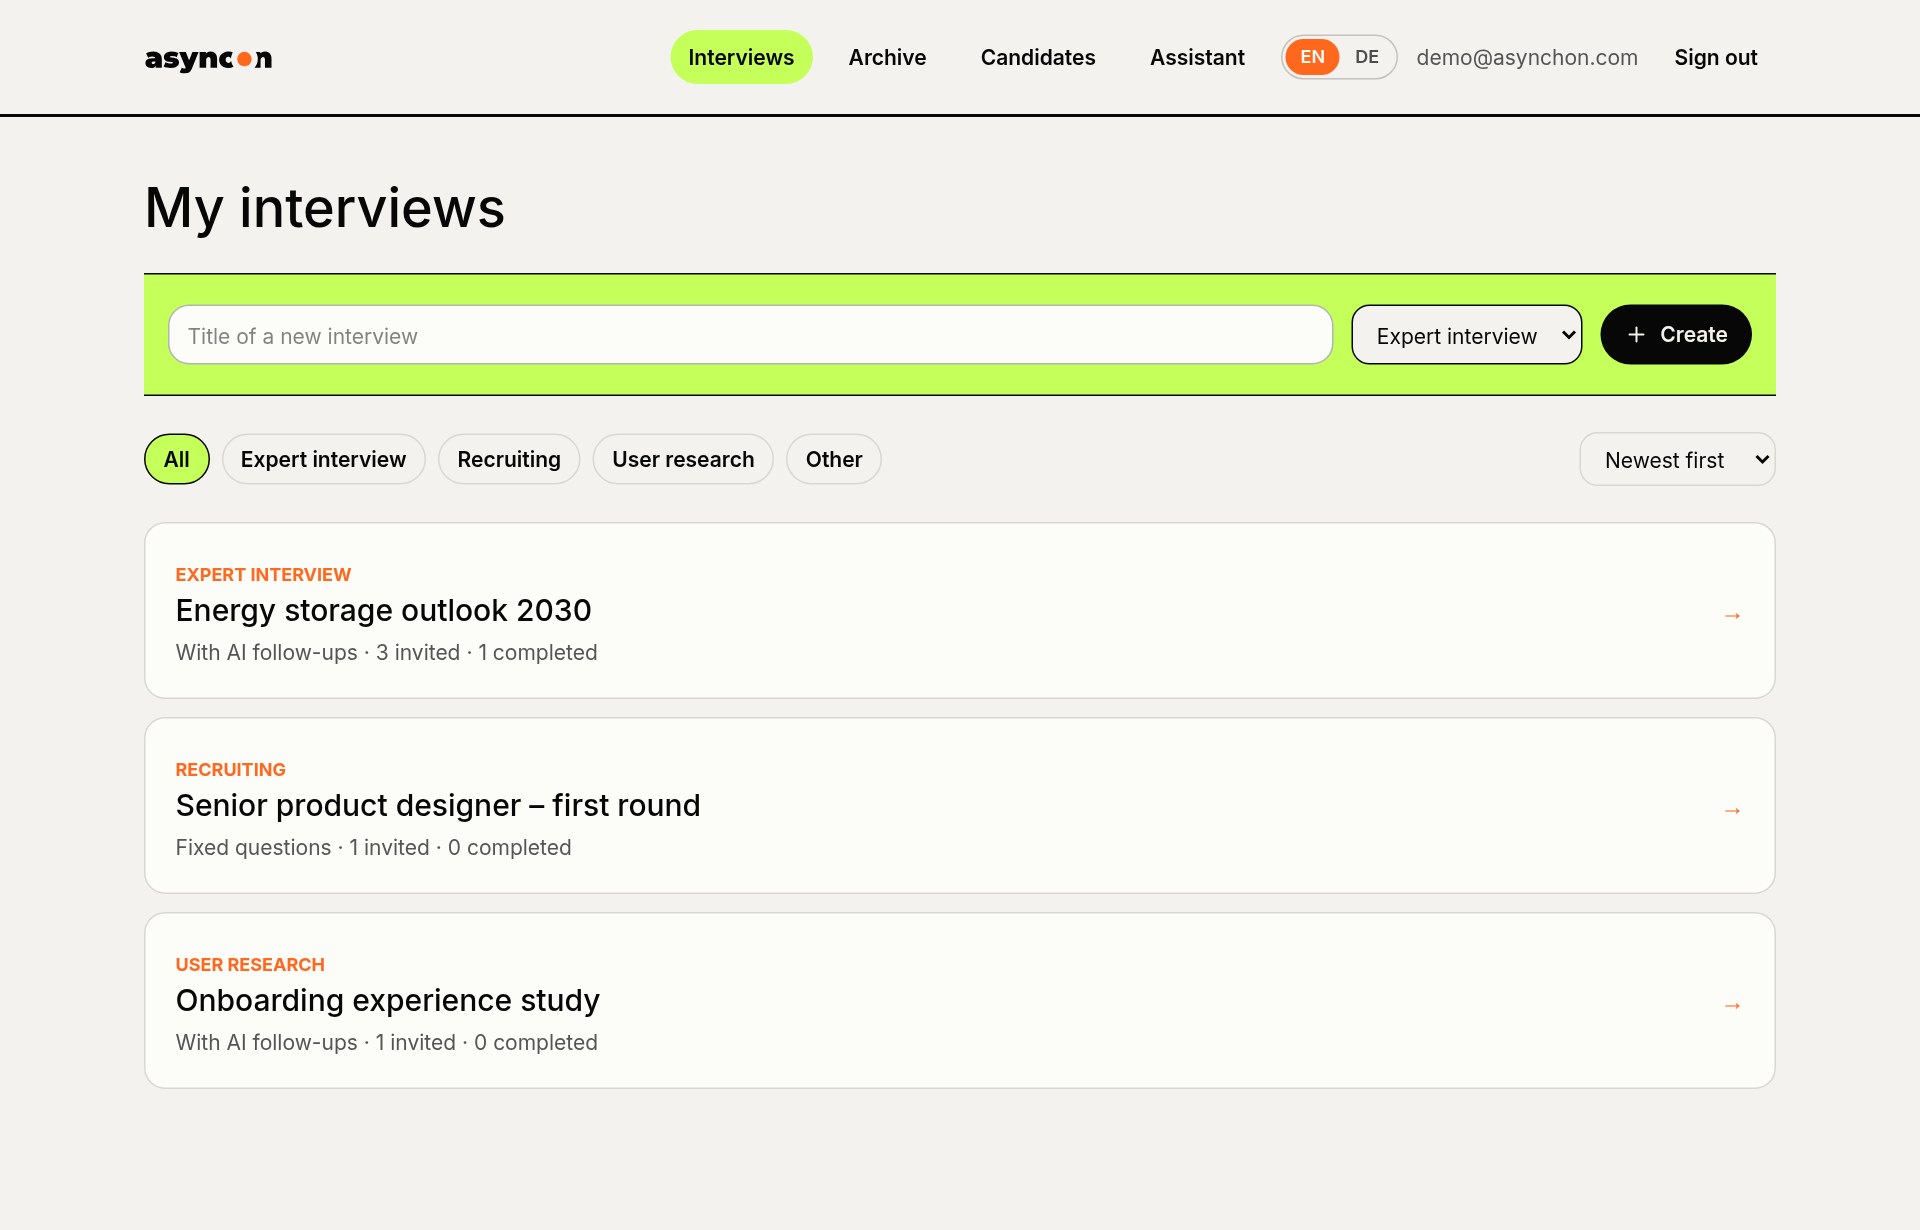The width and height of the screenshot is (1920, 1230).
Task: Open Senior product designer – first round title
Action: [438, 805]
